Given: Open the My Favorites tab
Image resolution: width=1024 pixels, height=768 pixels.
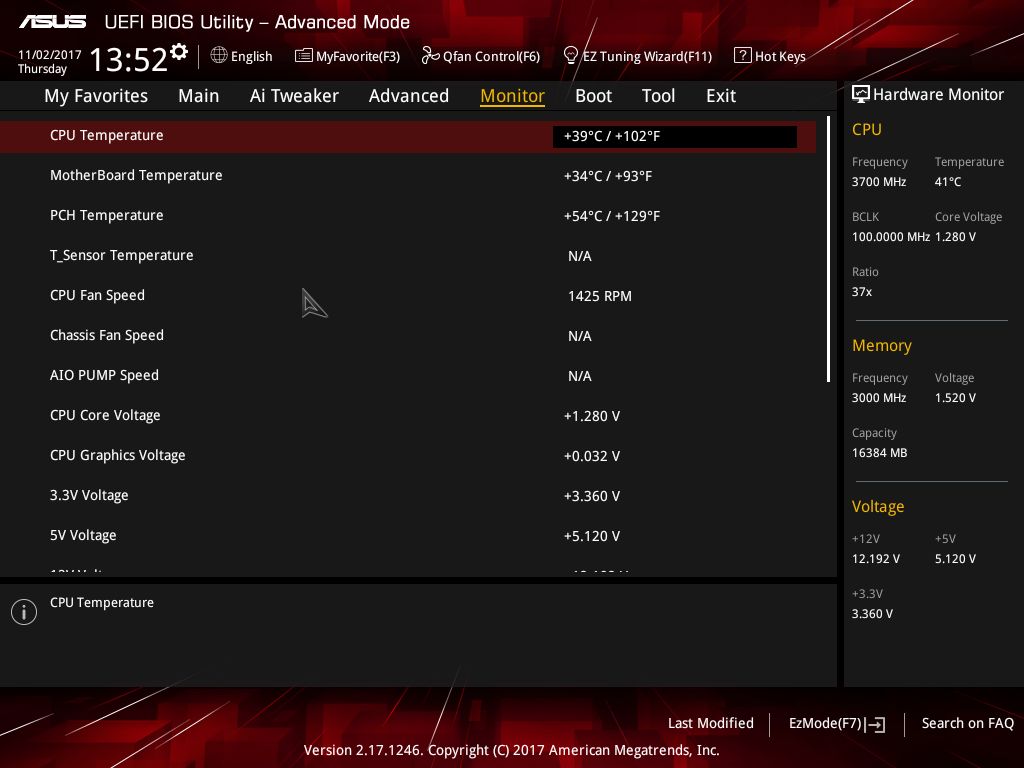Looking at the screenshot, I should [96, 96].
